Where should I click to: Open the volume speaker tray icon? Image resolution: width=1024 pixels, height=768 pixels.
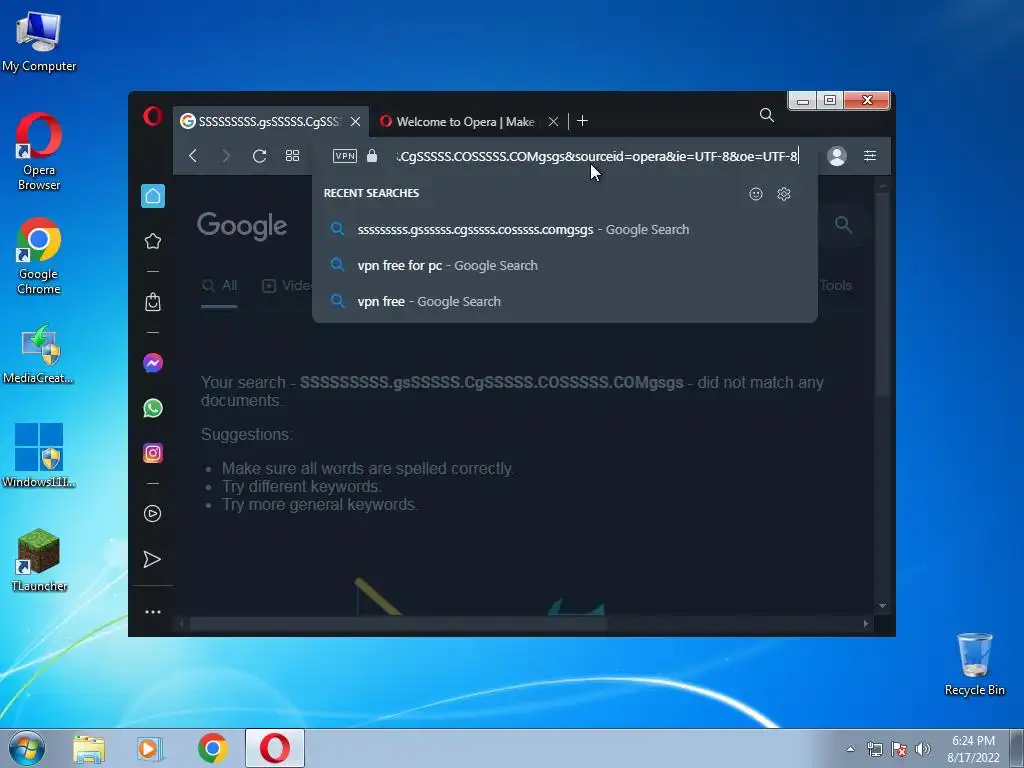(923, 749)
